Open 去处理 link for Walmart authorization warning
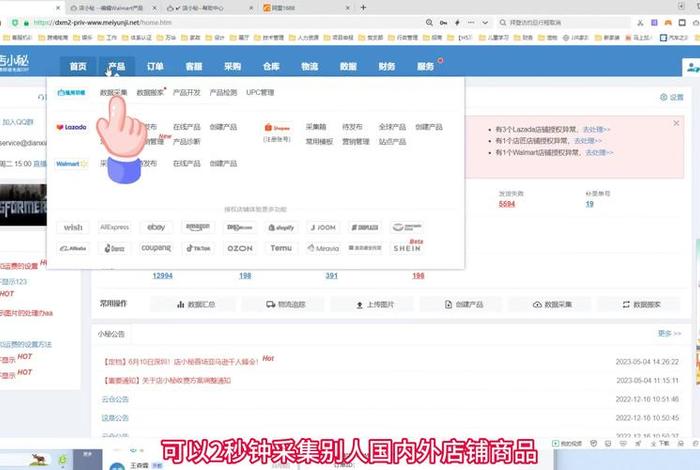Viewport: 700px width, 470px height. point(599,153)
